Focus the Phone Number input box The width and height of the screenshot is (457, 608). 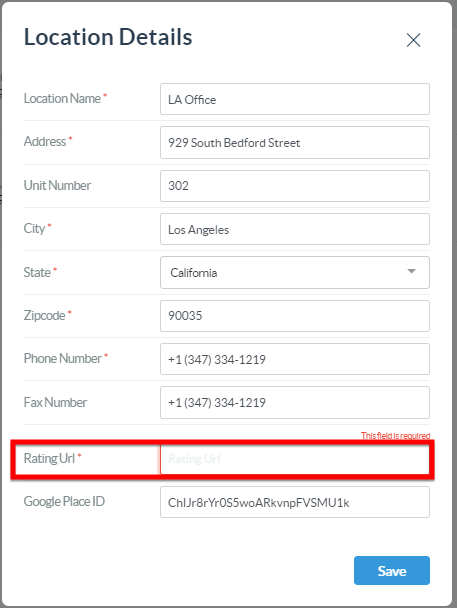click(295, 359)
